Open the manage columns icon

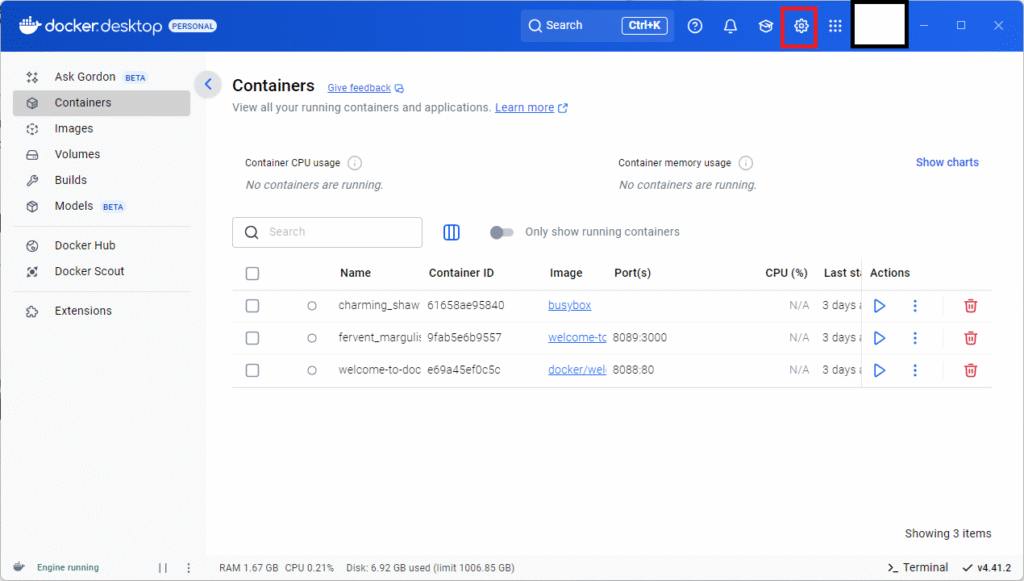click(x=451, y=232)
